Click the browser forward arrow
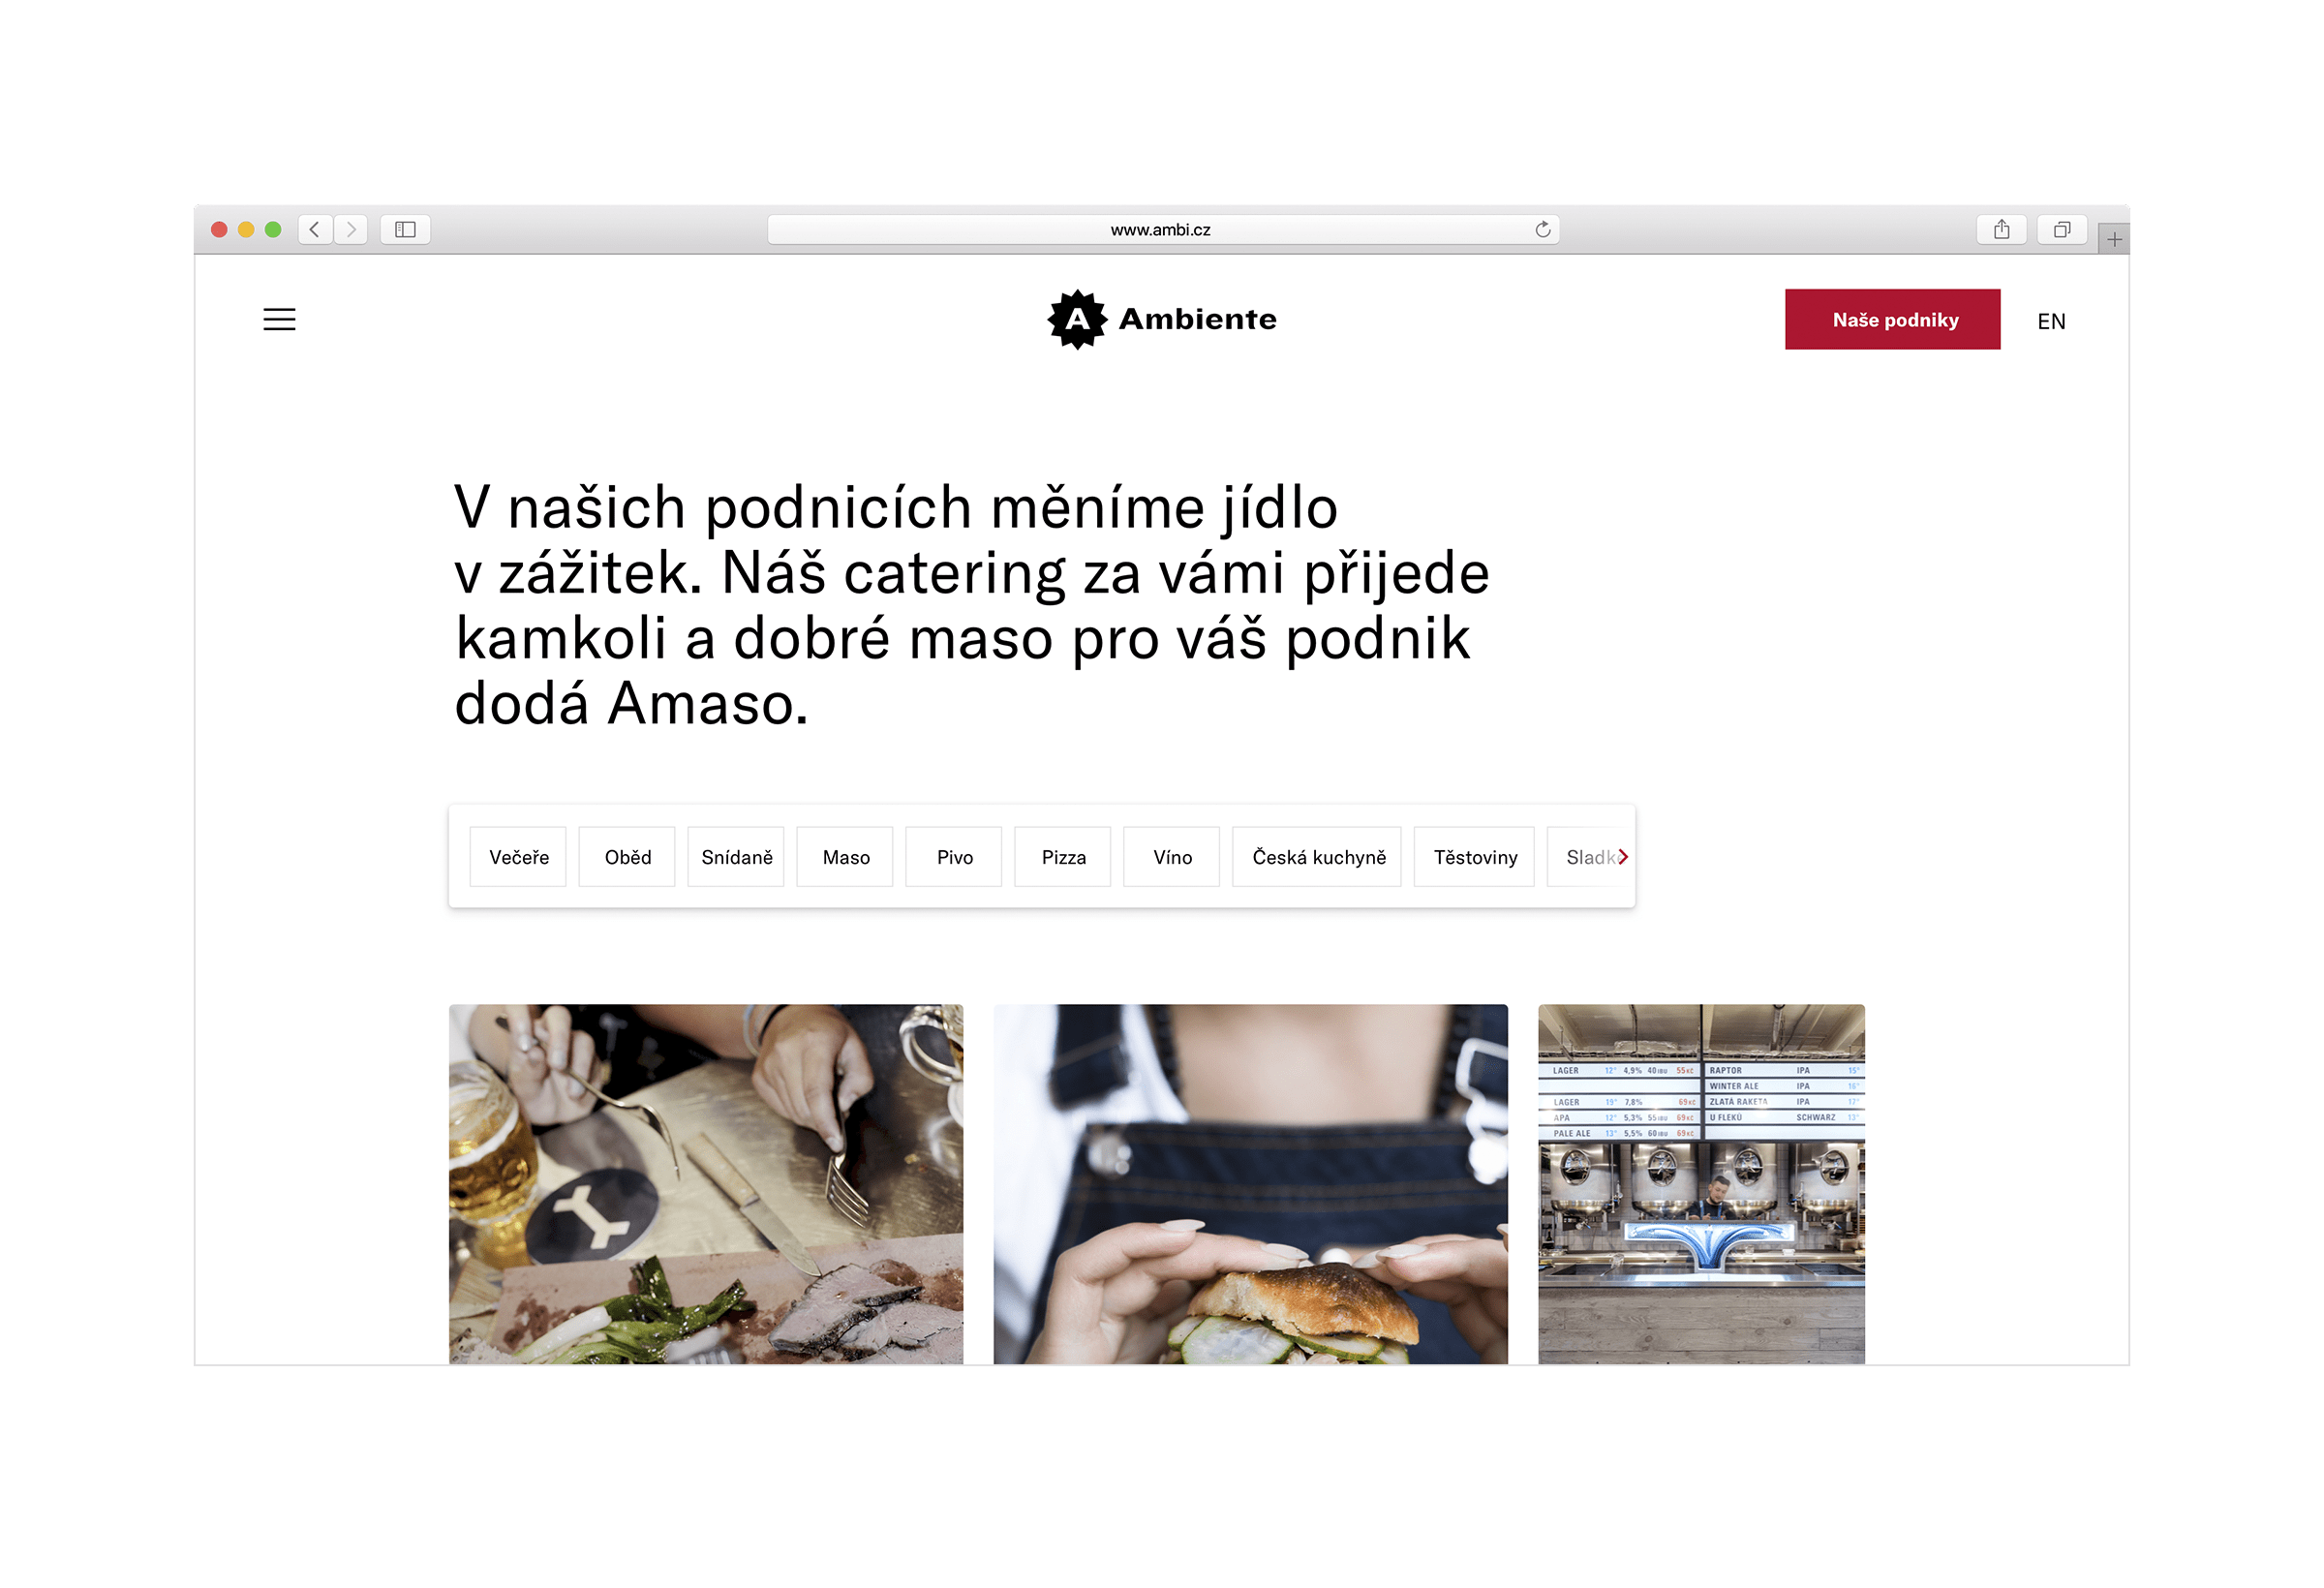Viewport: 2324px width, 1588px height. point(351,230)
